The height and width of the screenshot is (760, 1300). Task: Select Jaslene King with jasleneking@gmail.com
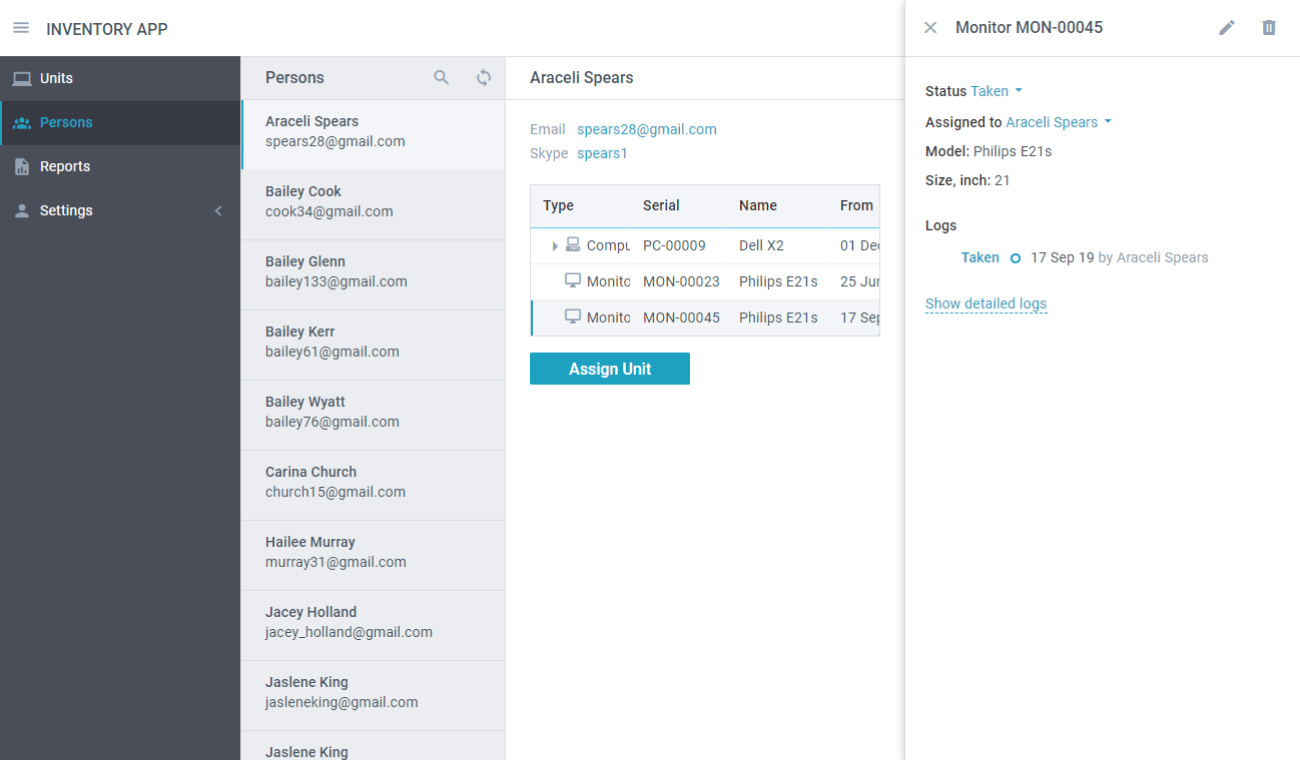click(373, 695)
